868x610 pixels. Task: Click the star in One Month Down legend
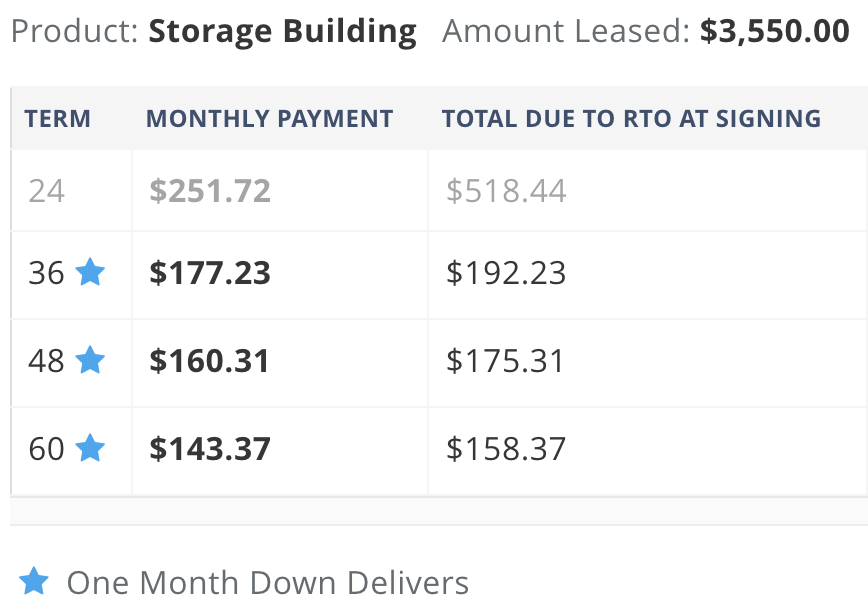coord(34,581)
